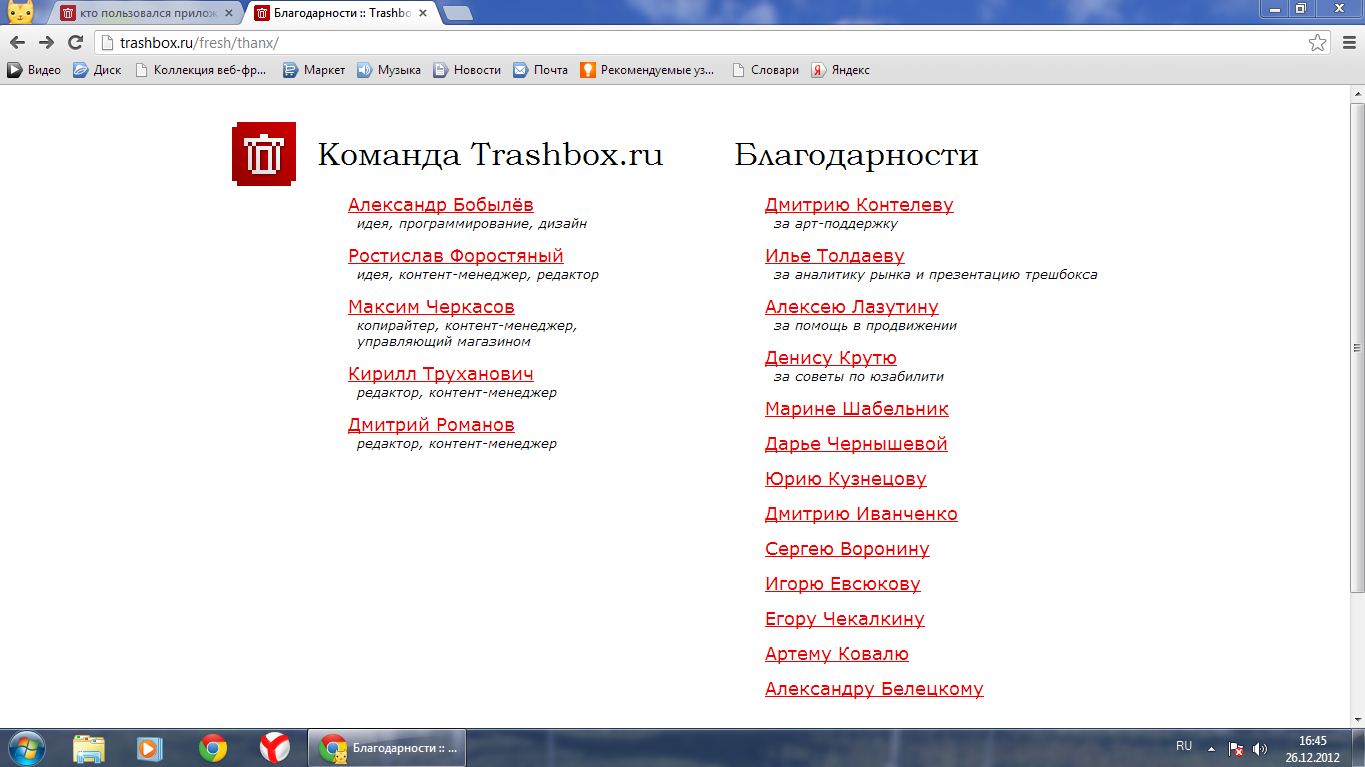1365x767 pixels.
Task: Open Алексею Лазутину link
Action: [852, 307]
